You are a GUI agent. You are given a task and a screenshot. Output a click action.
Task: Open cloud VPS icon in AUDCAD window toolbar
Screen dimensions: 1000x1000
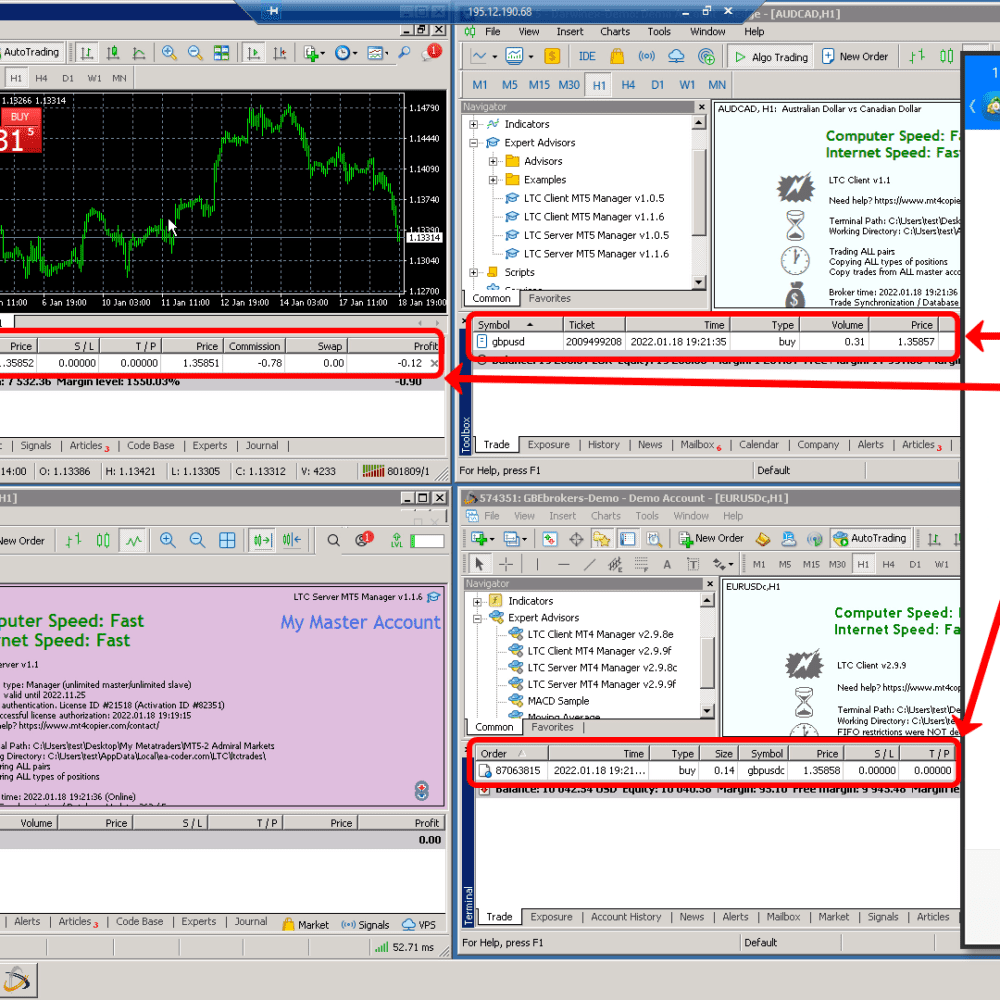coord(676,56)
